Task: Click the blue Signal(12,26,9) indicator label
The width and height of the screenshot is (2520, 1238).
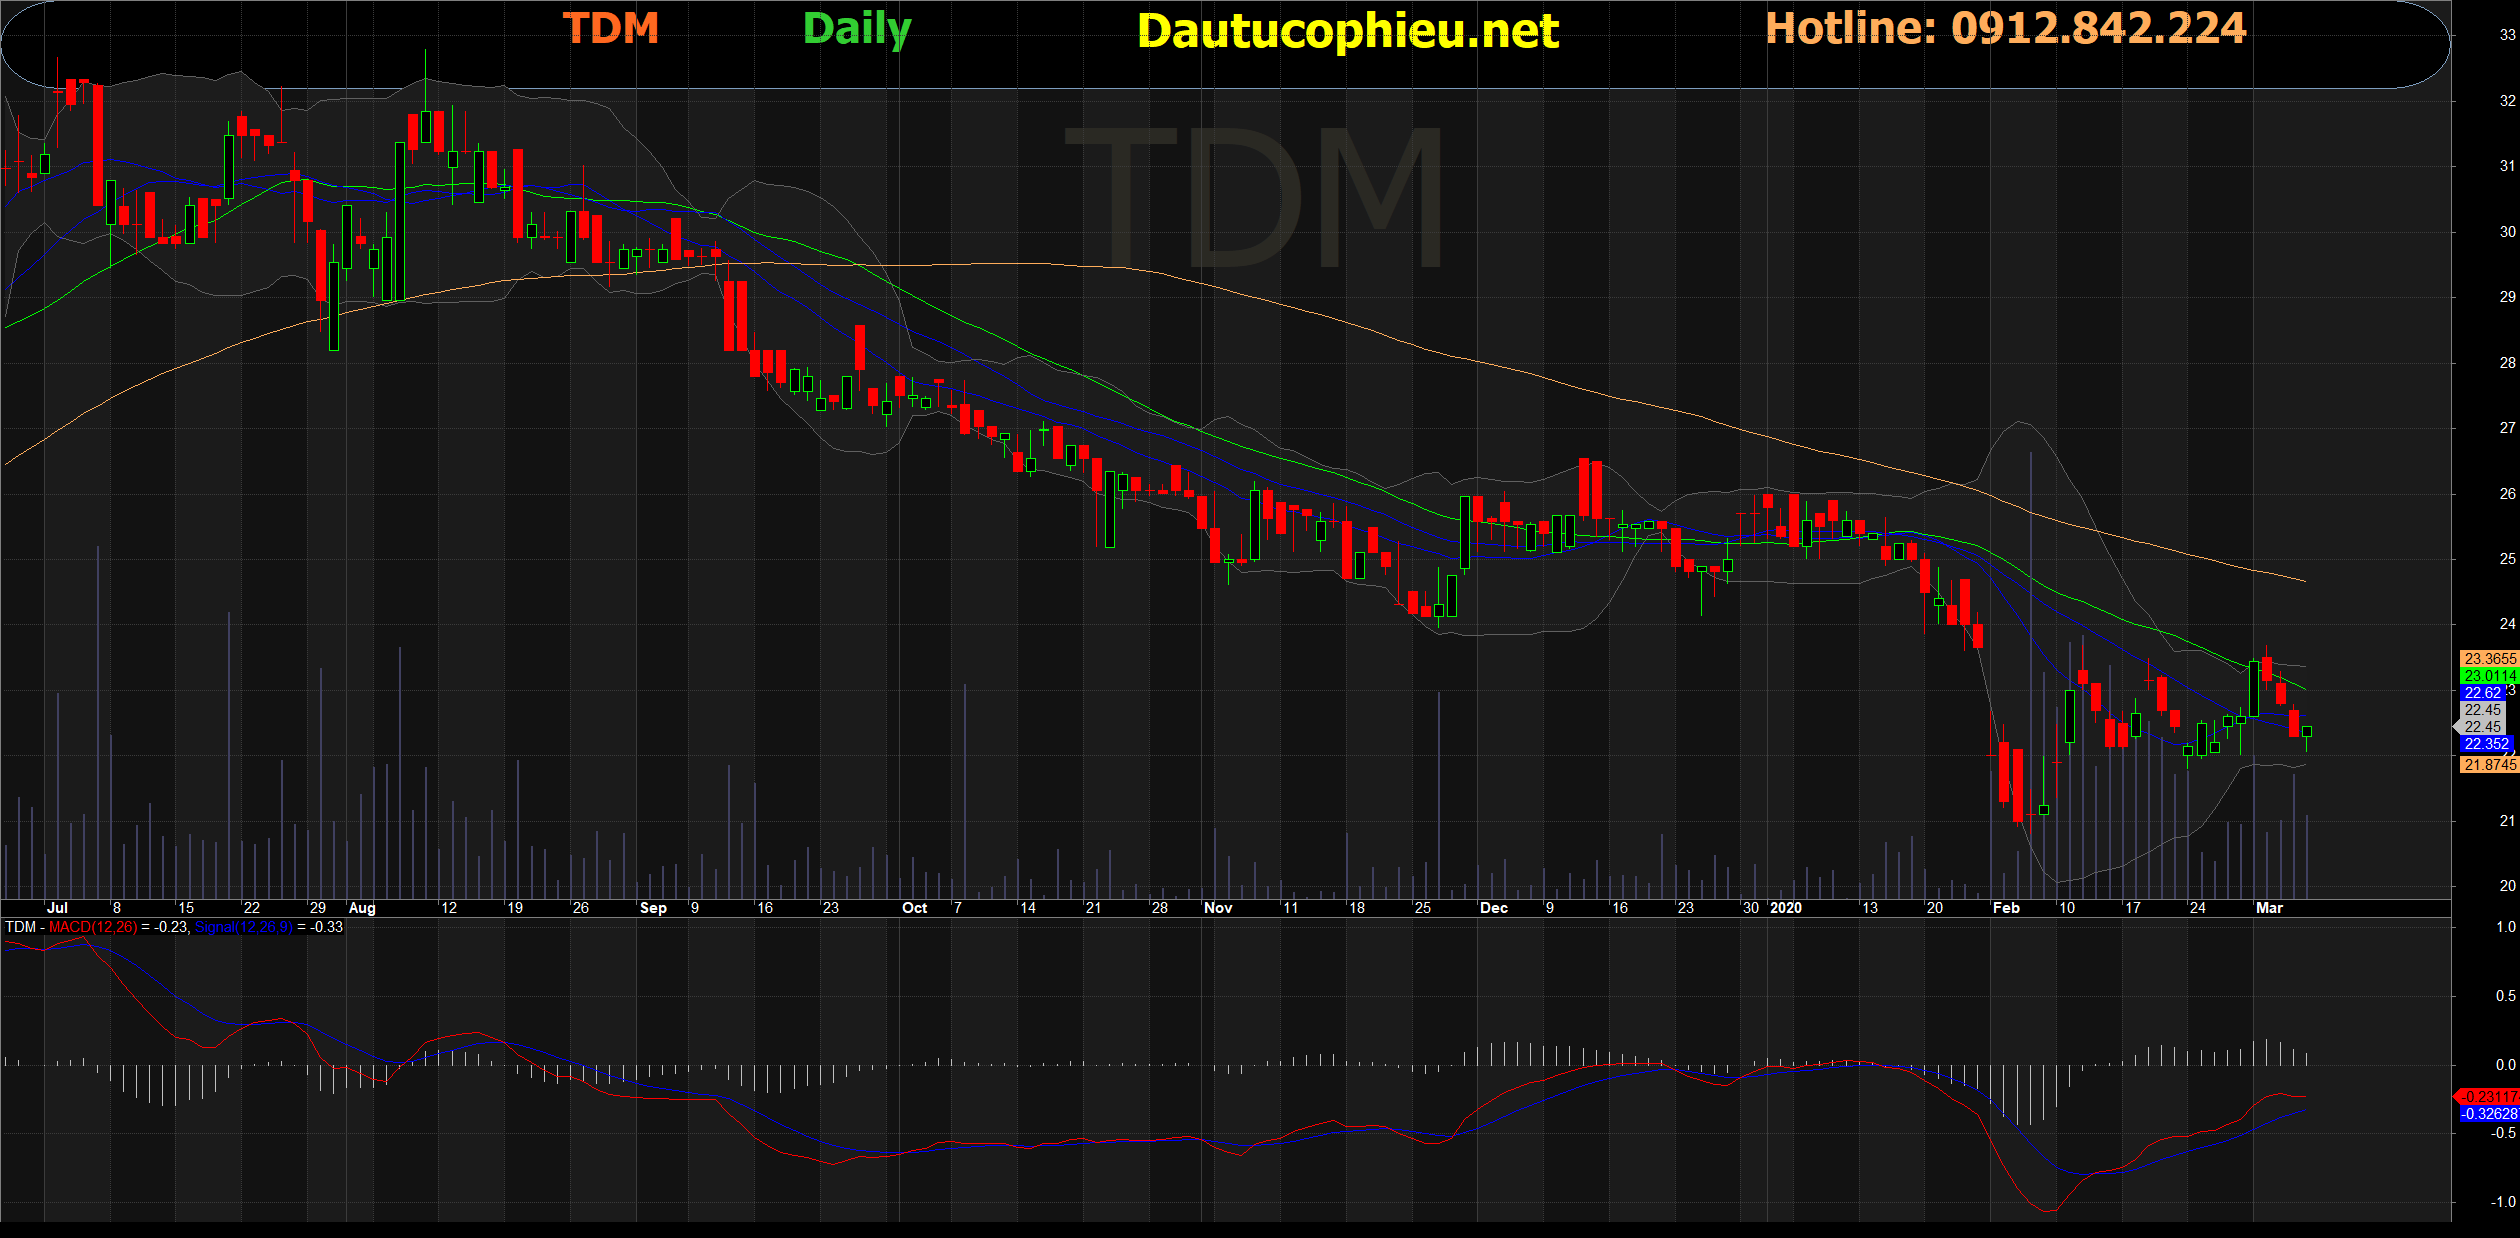Action: [243, 927]
